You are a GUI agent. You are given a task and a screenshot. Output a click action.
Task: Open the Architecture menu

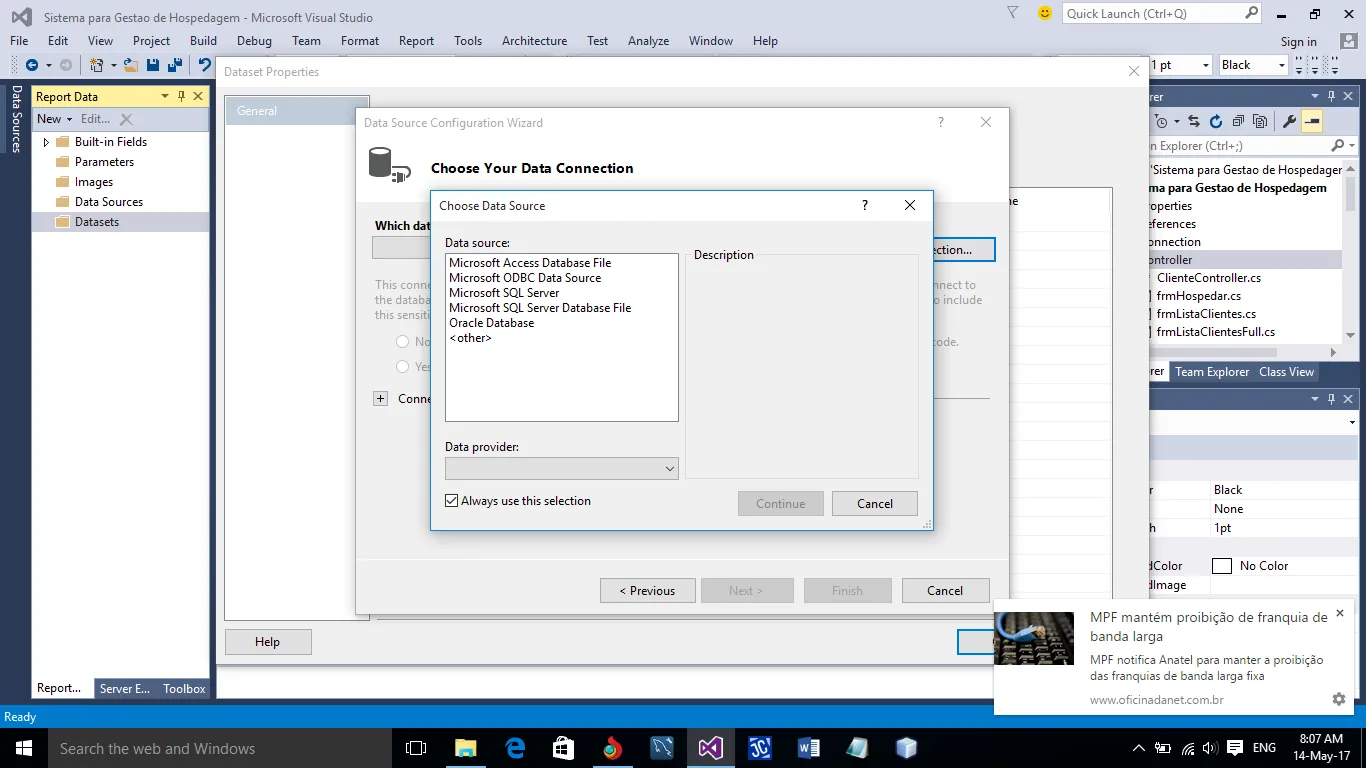click(x=534, y=41)
